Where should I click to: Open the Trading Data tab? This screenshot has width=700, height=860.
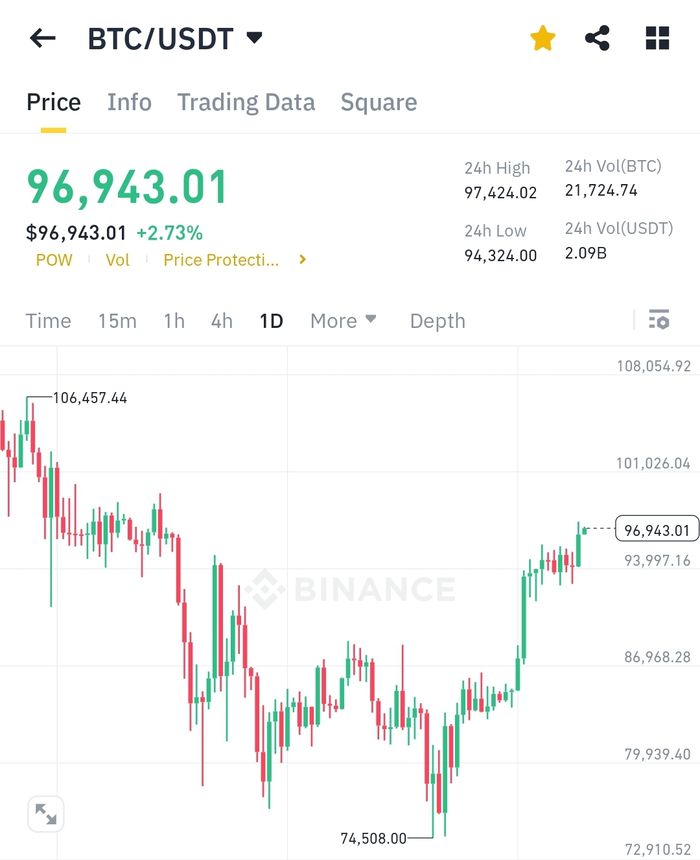[246, 102]
